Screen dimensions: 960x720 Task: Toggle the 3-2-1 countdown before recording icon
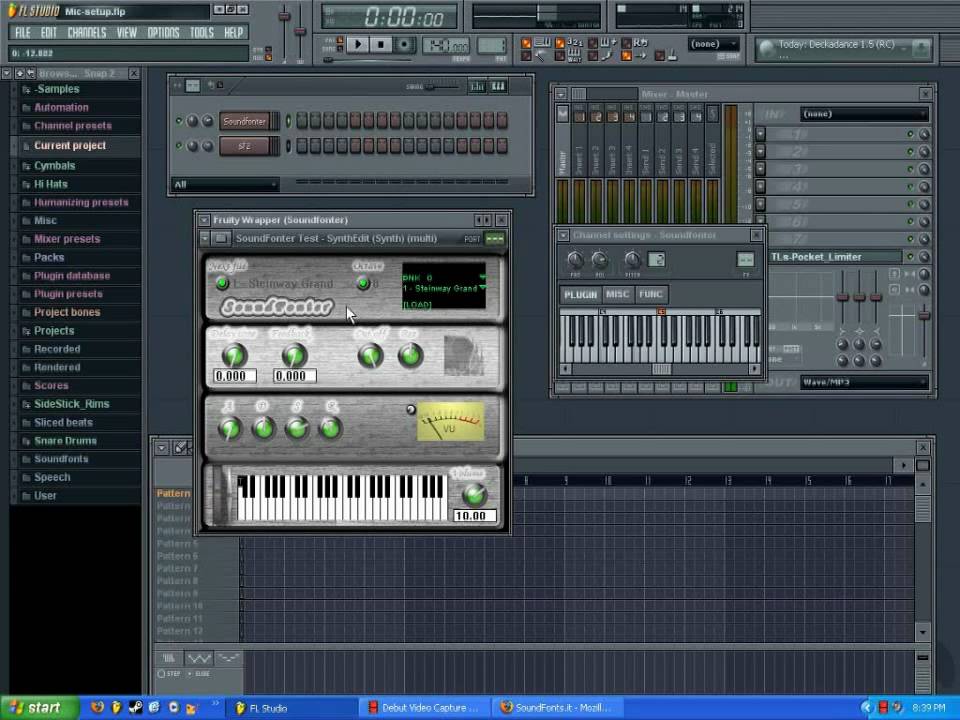click(575, 43)
